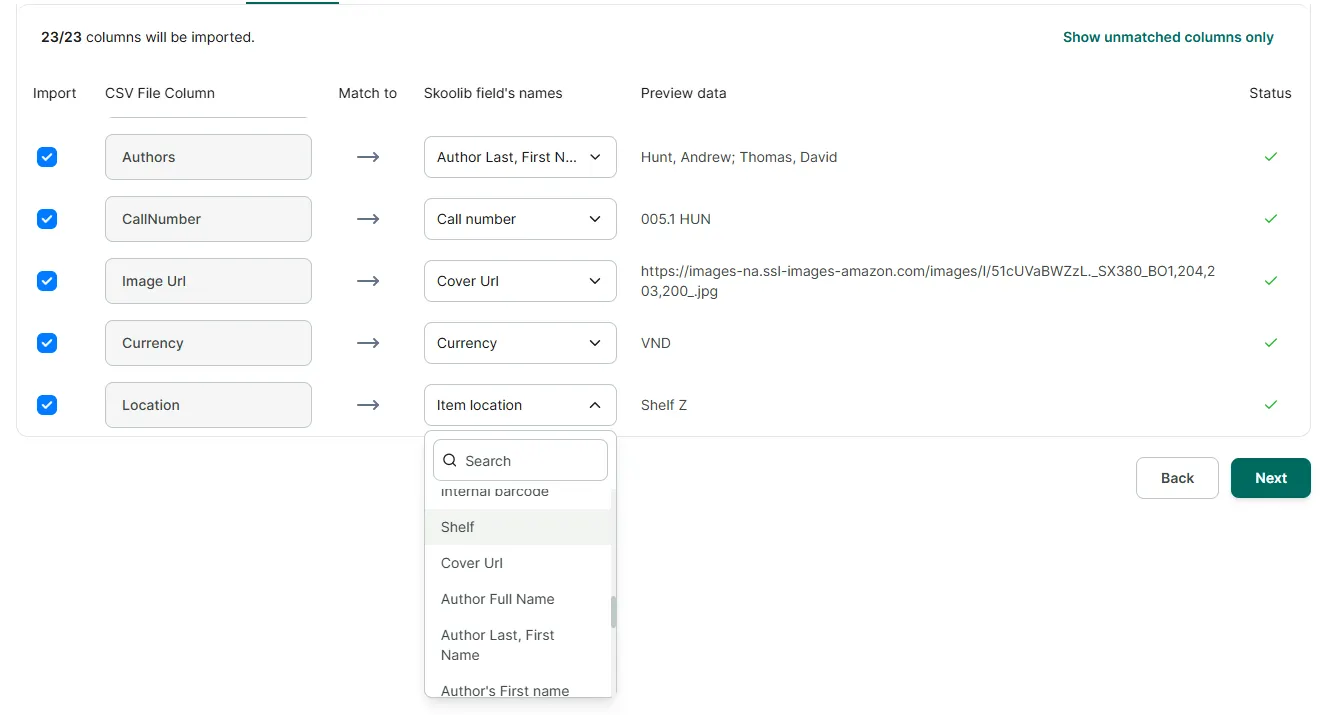1322x715 pixels.
Task: Click the green checkmark status for Currency
Action: click(1270, 343)
